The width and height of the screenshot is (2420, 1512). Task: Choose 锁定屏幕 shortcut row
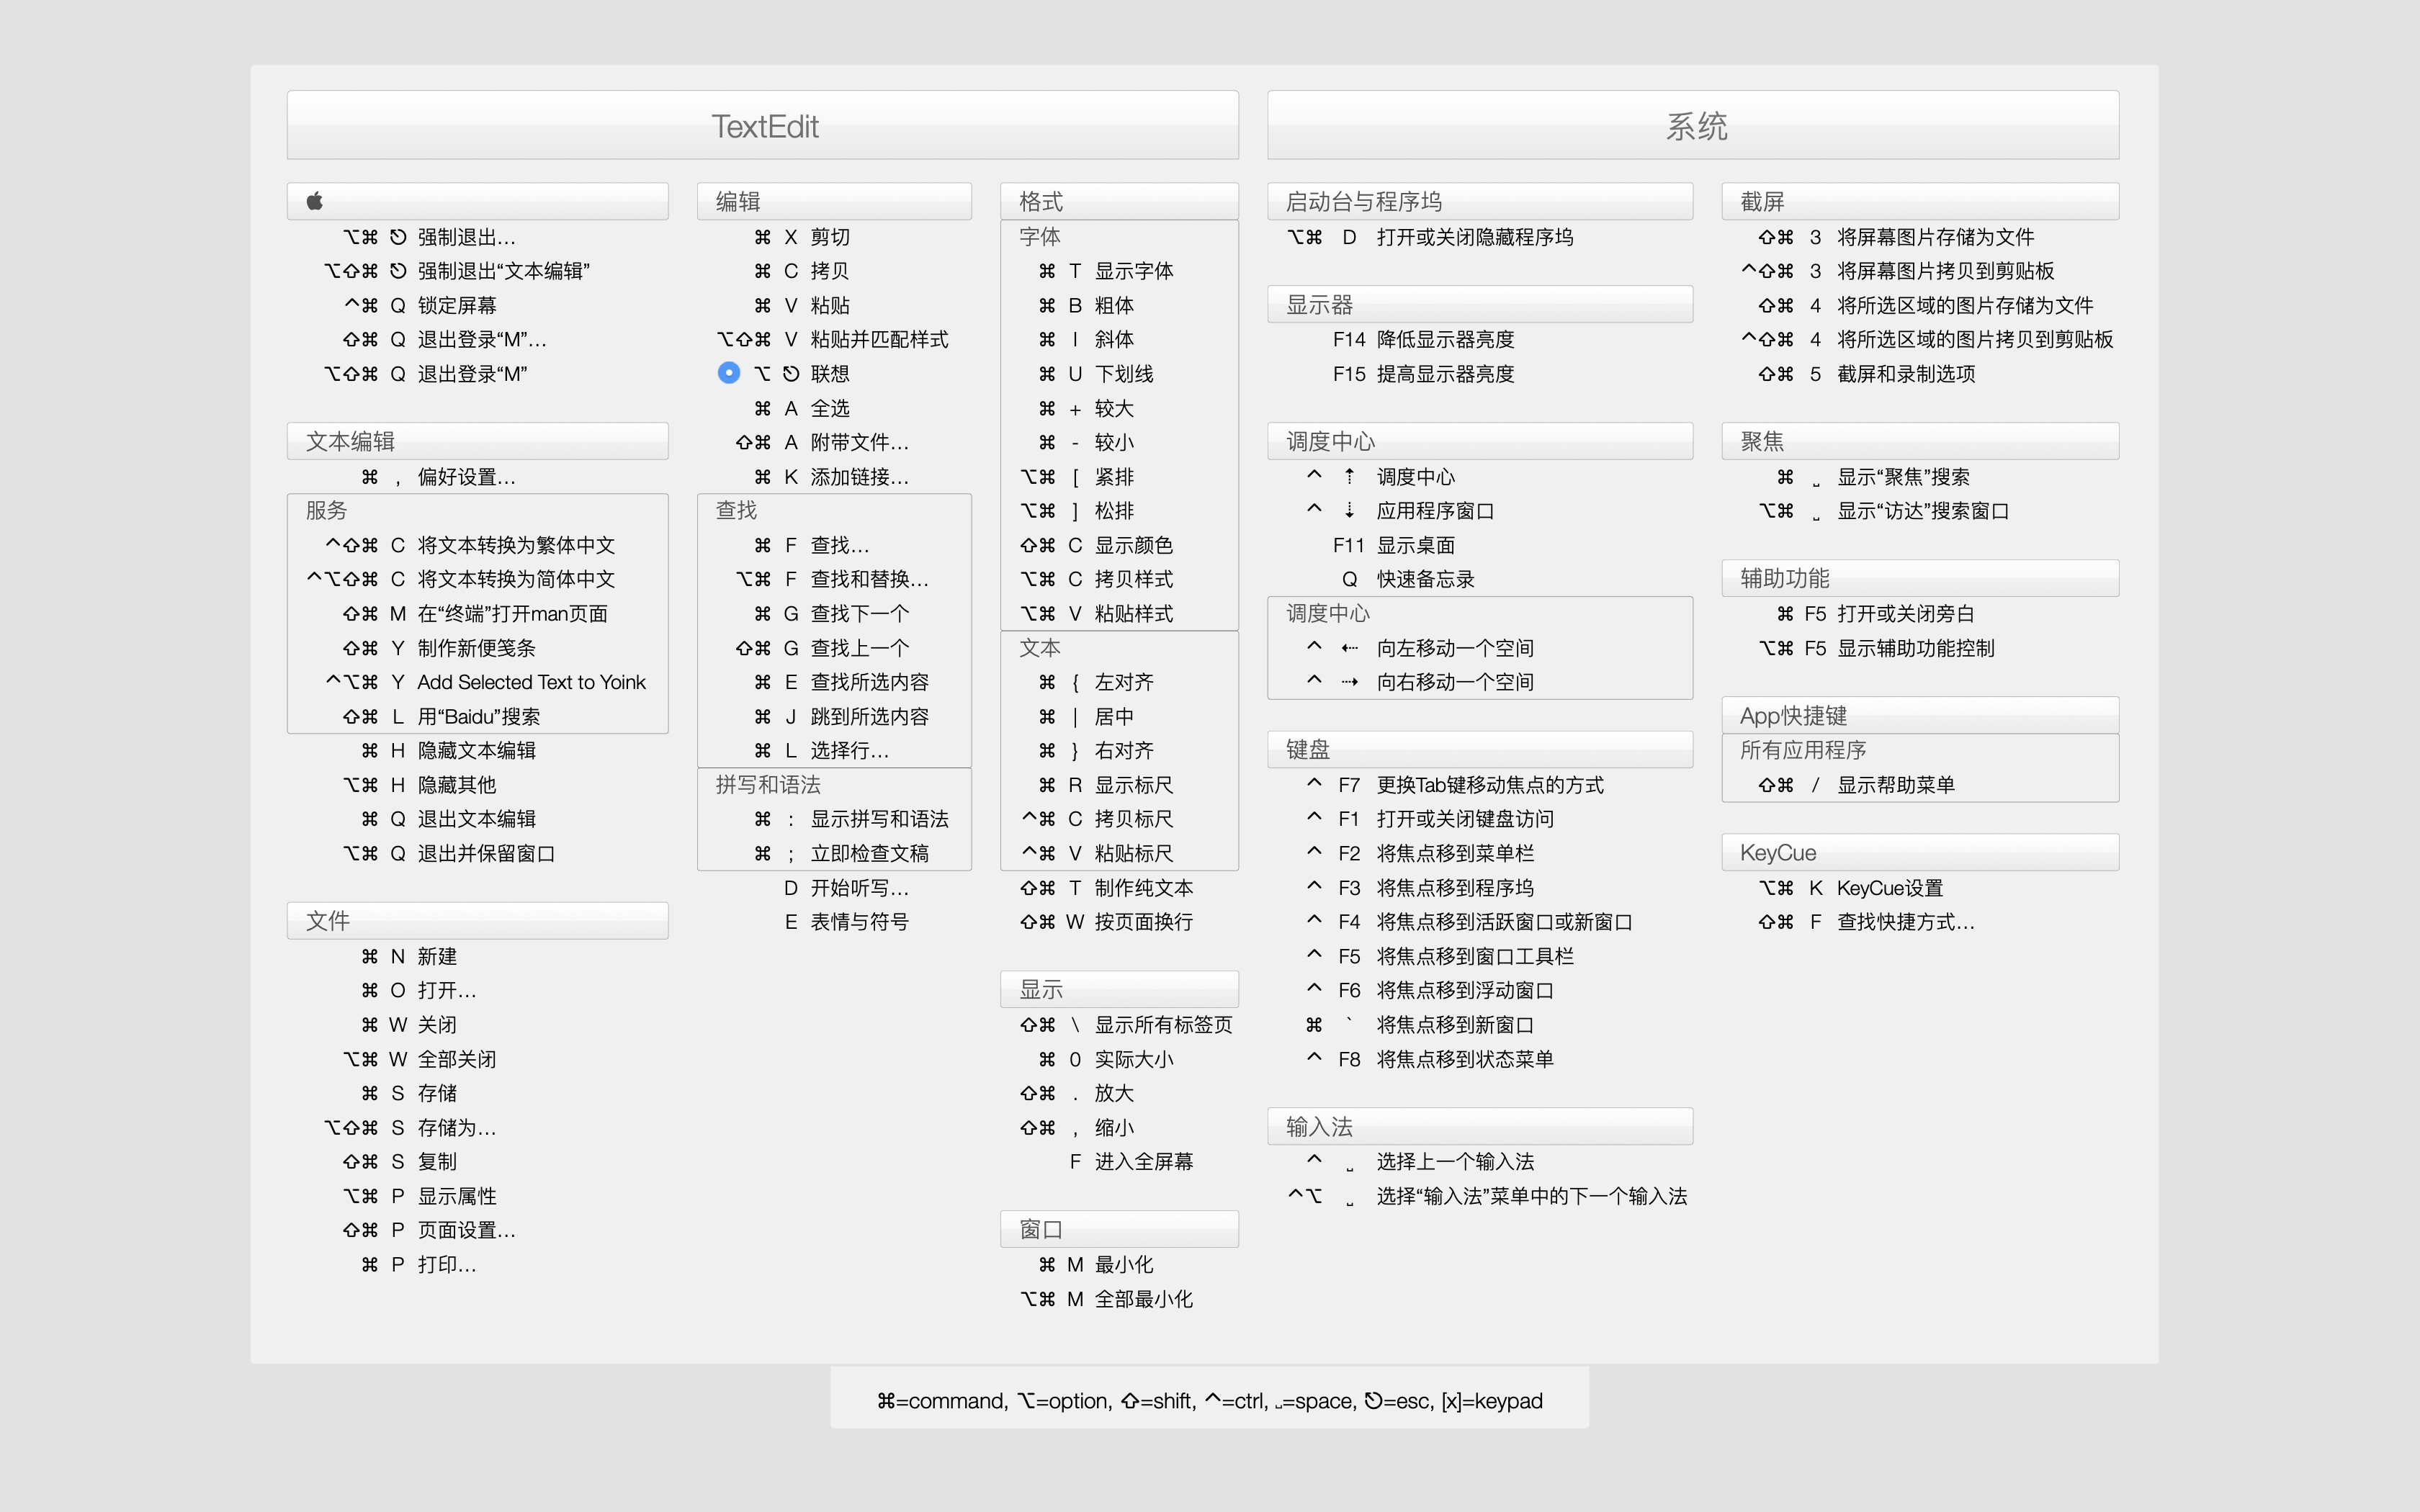point(421,305)
